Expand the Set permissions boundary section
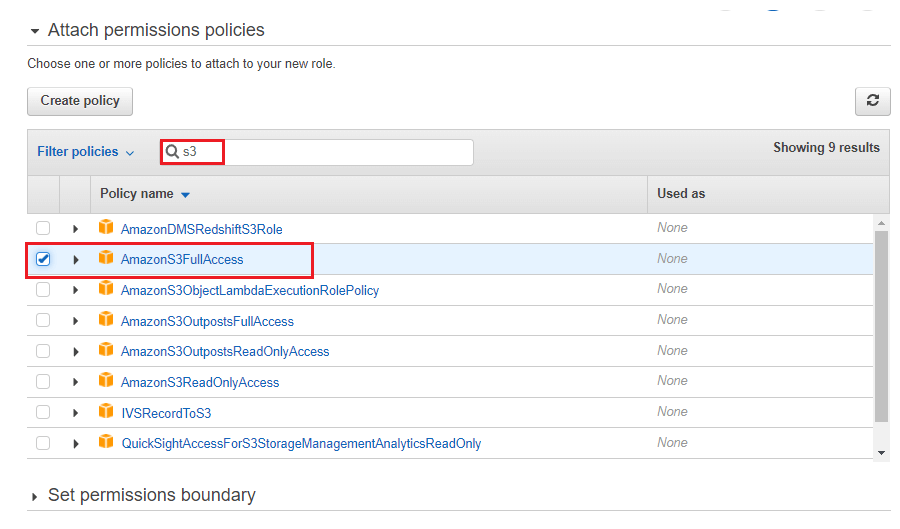The image size is (900, 529). click(x=34, y=496)
